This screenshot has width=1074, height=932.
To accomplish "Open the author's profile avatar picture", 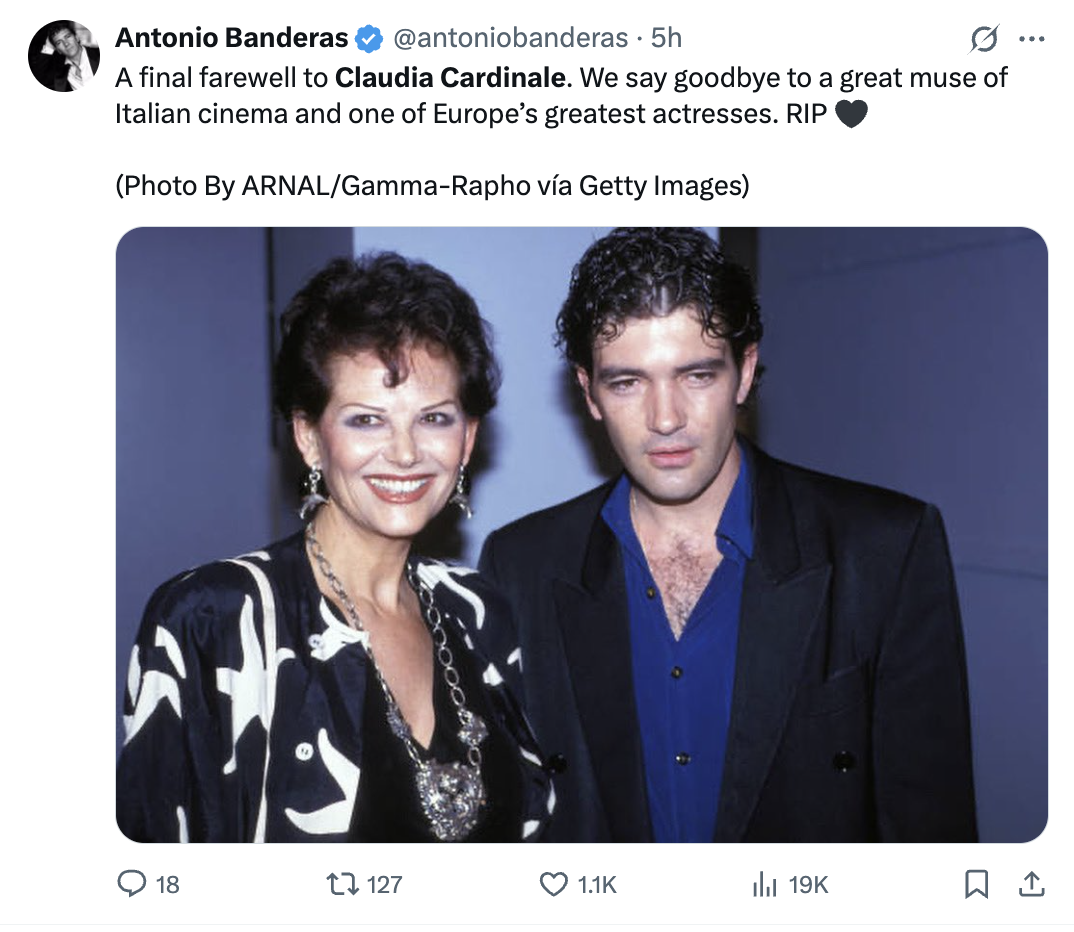I will (x=64, y=56).
